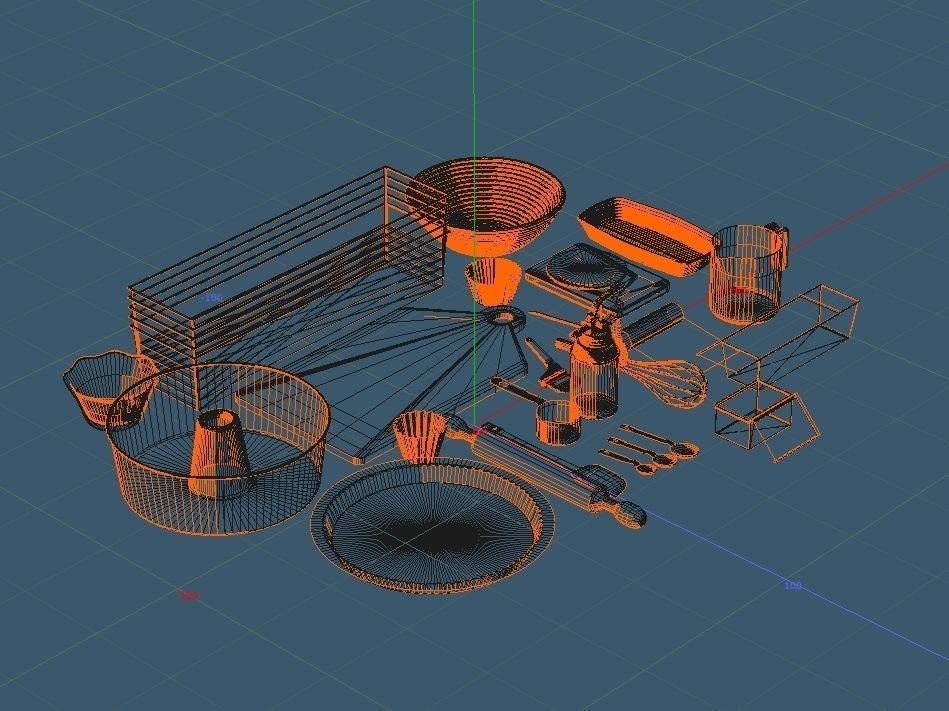Click the round pie pan model
This screenshot has height=711, width=949.
tap(432, 526)
